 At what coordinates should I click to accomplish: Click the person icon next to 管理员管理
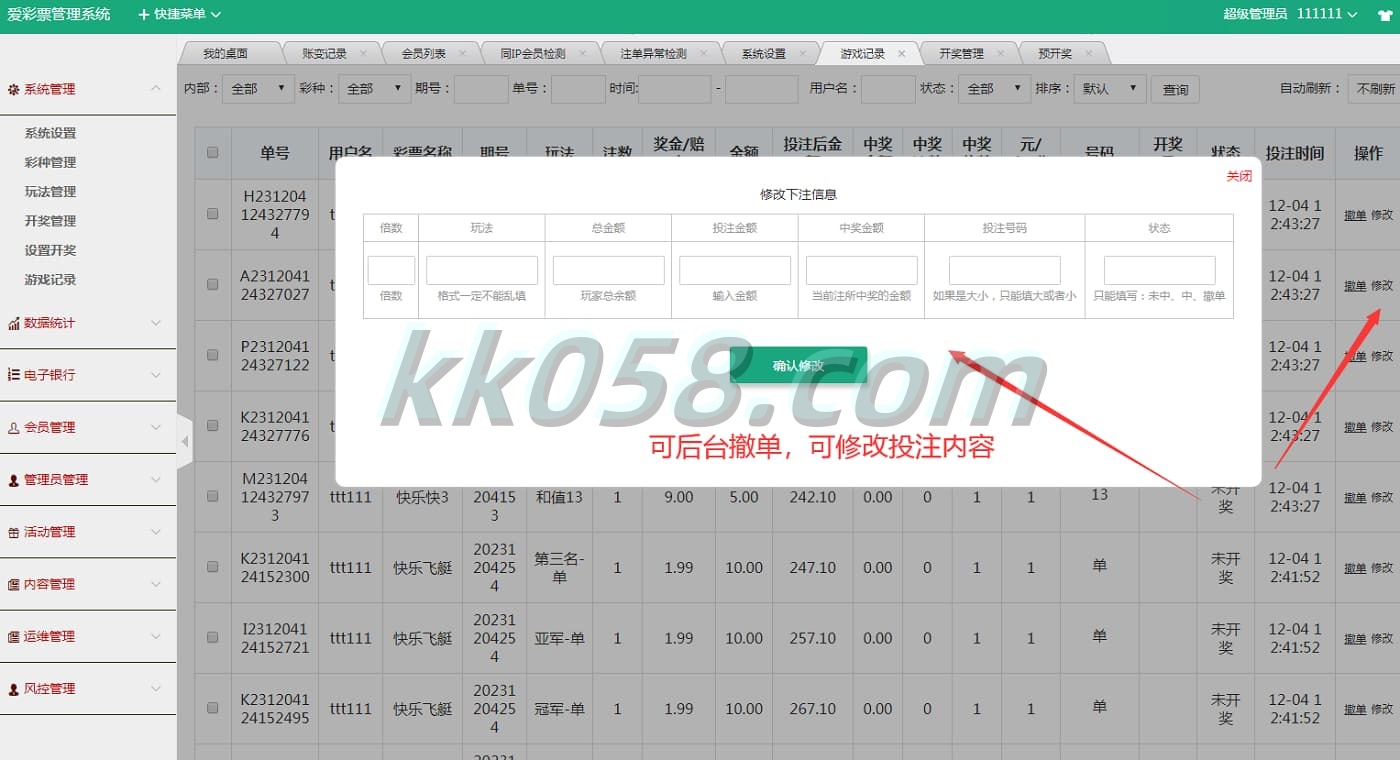[x=13, y=480]
